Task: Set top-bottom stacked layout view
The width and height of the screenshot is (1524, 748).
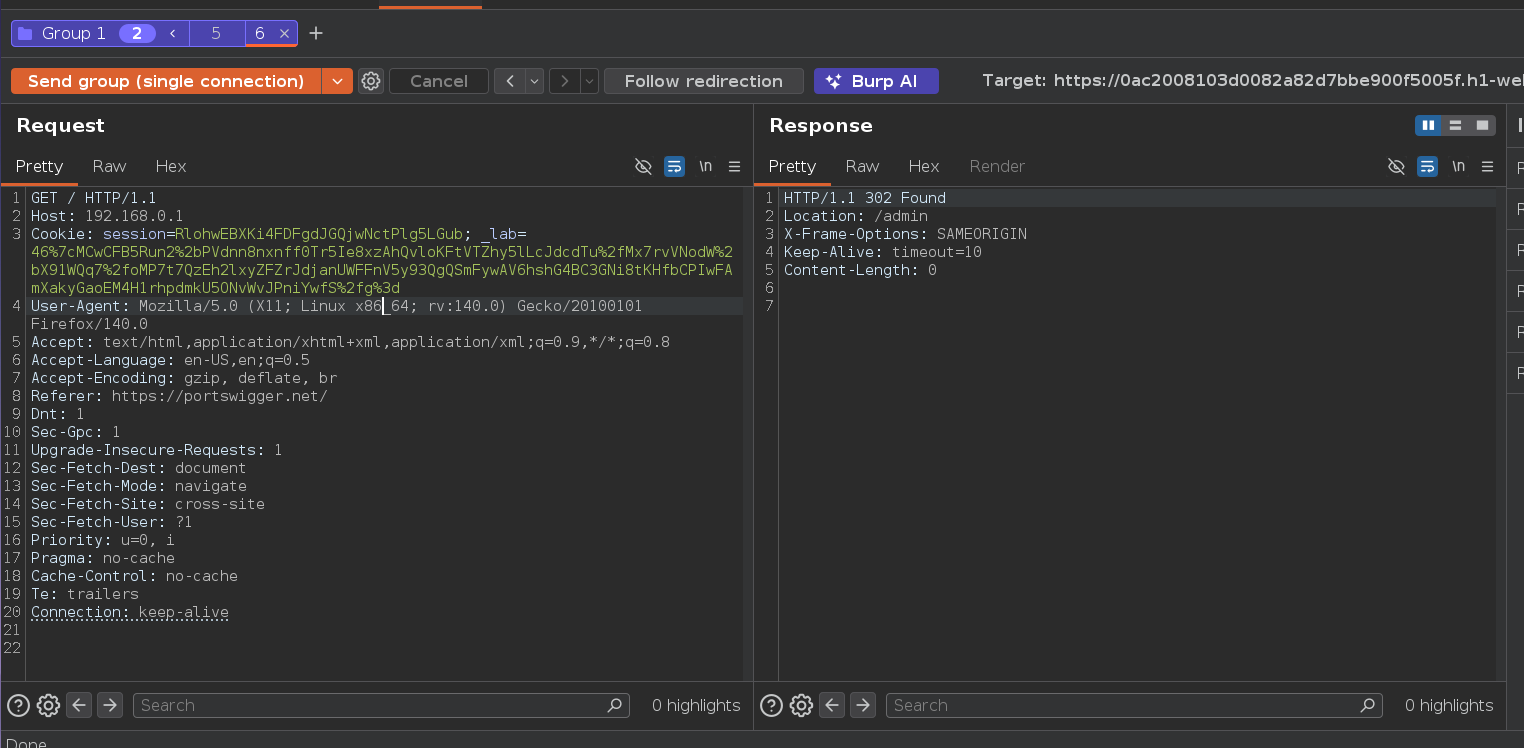Action: point(1455,125)
